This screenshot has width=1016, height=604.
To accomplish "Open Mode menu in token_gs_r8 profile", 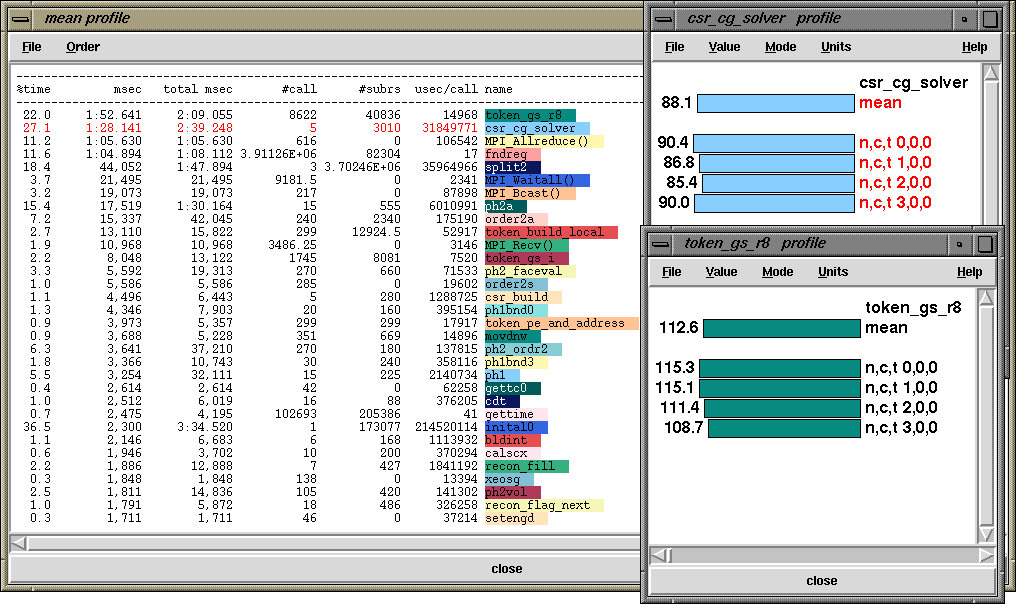I will [x=778, y=272].
